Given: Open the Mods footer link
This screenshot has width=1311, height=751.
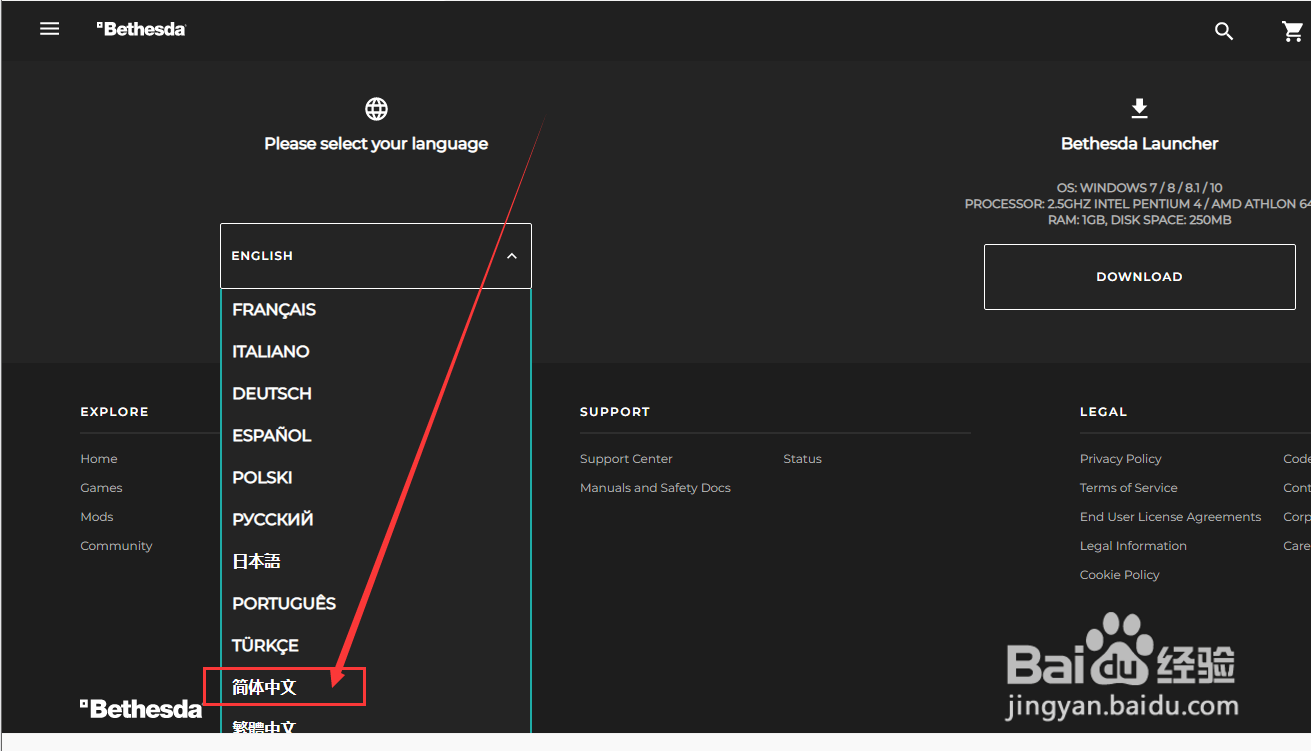Looking at the screenshot, I should pyautogui.click(x=97, y=517).
